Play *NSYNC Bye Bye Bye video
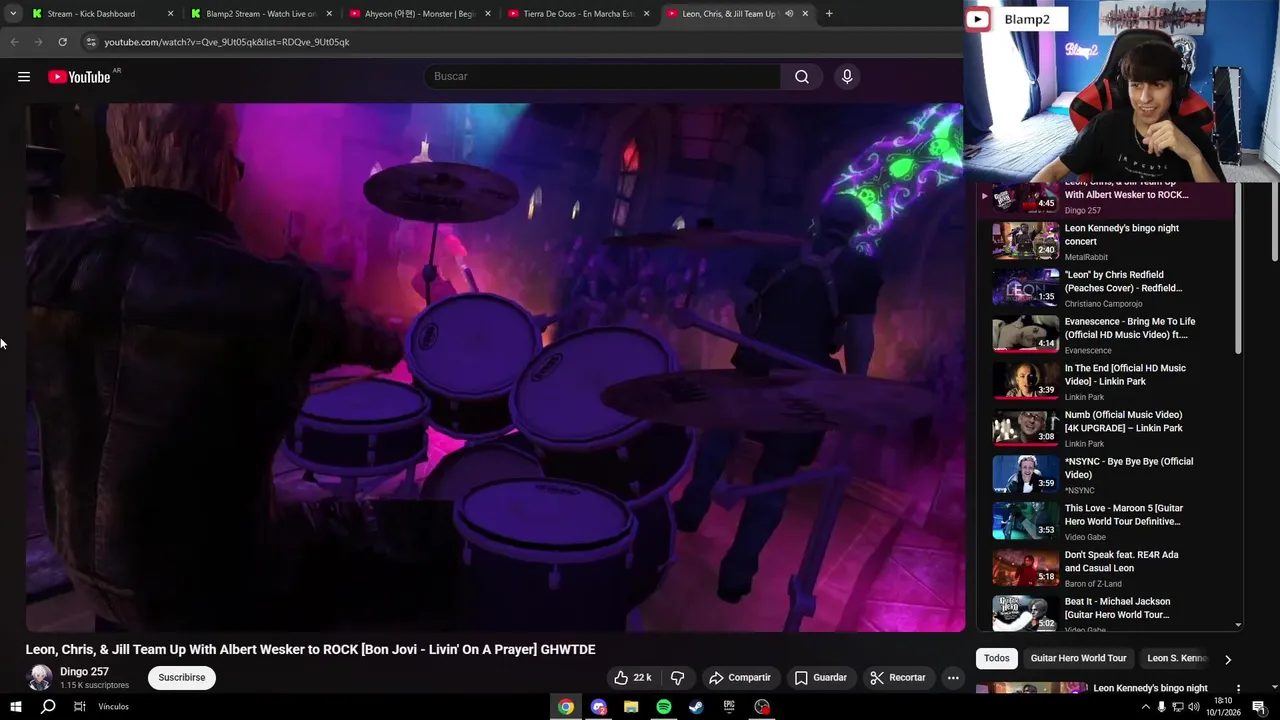 coord(1106,474)
